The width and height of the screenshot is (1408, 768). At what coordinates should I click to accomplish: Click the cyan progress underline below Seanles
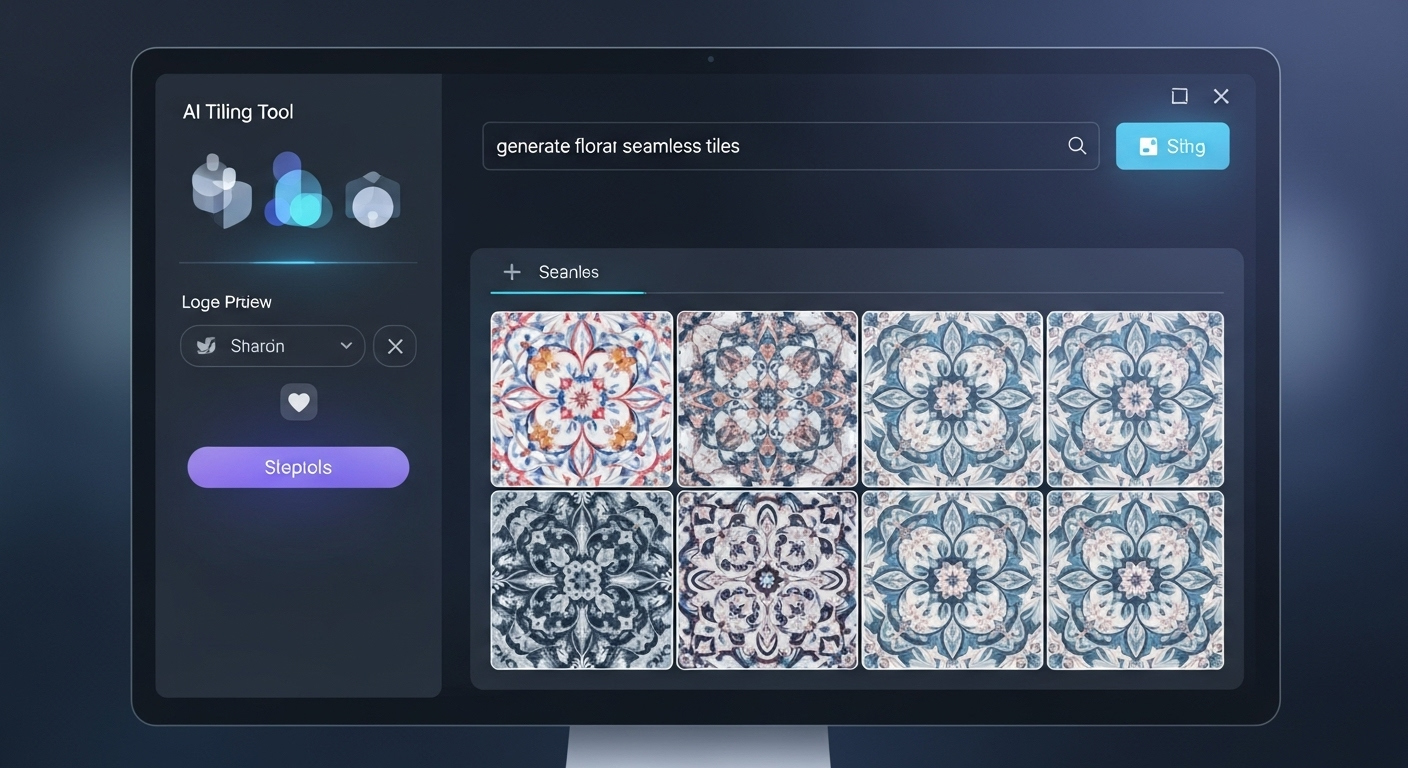coord(567,291)
